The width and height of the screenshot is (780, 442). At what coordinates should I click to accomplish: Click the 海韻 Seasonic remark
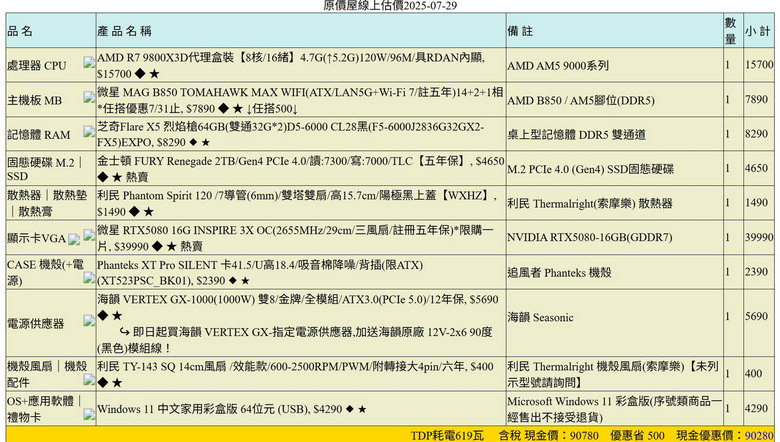point(540,317)
